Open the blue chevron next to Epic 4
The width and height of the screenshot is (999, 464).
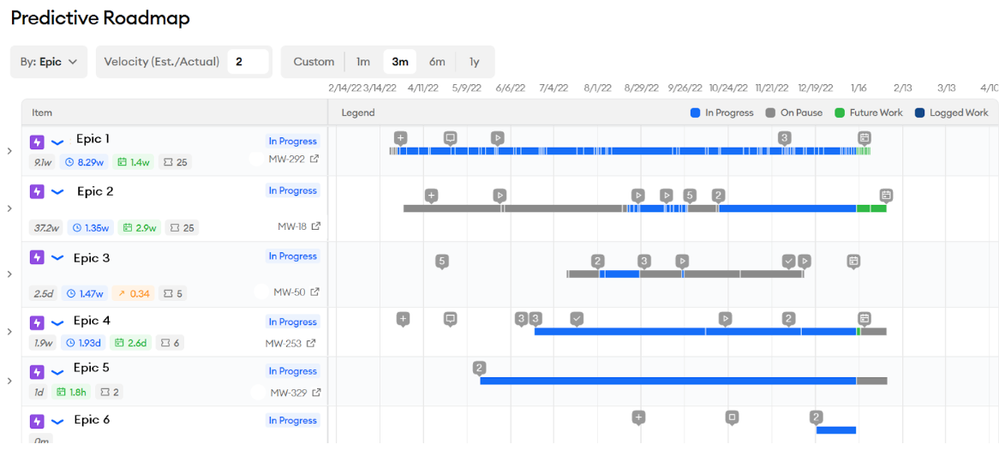[57, 323]
